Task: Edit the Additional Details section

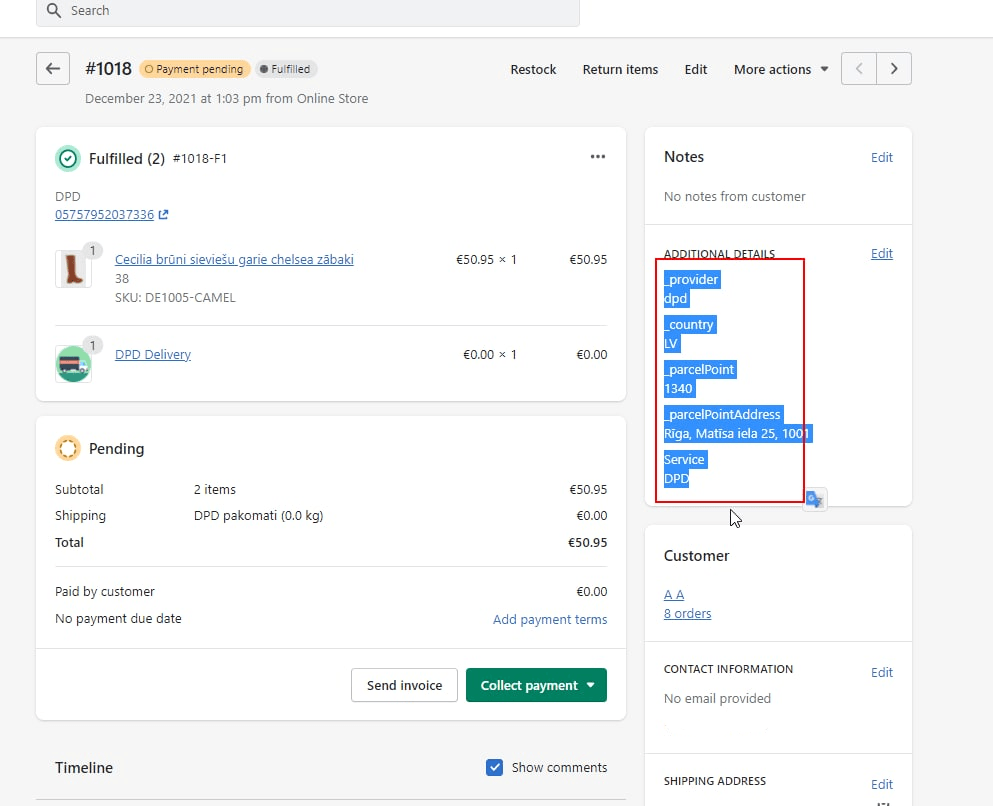Action: pyautogui.click(x=881, y=254)
